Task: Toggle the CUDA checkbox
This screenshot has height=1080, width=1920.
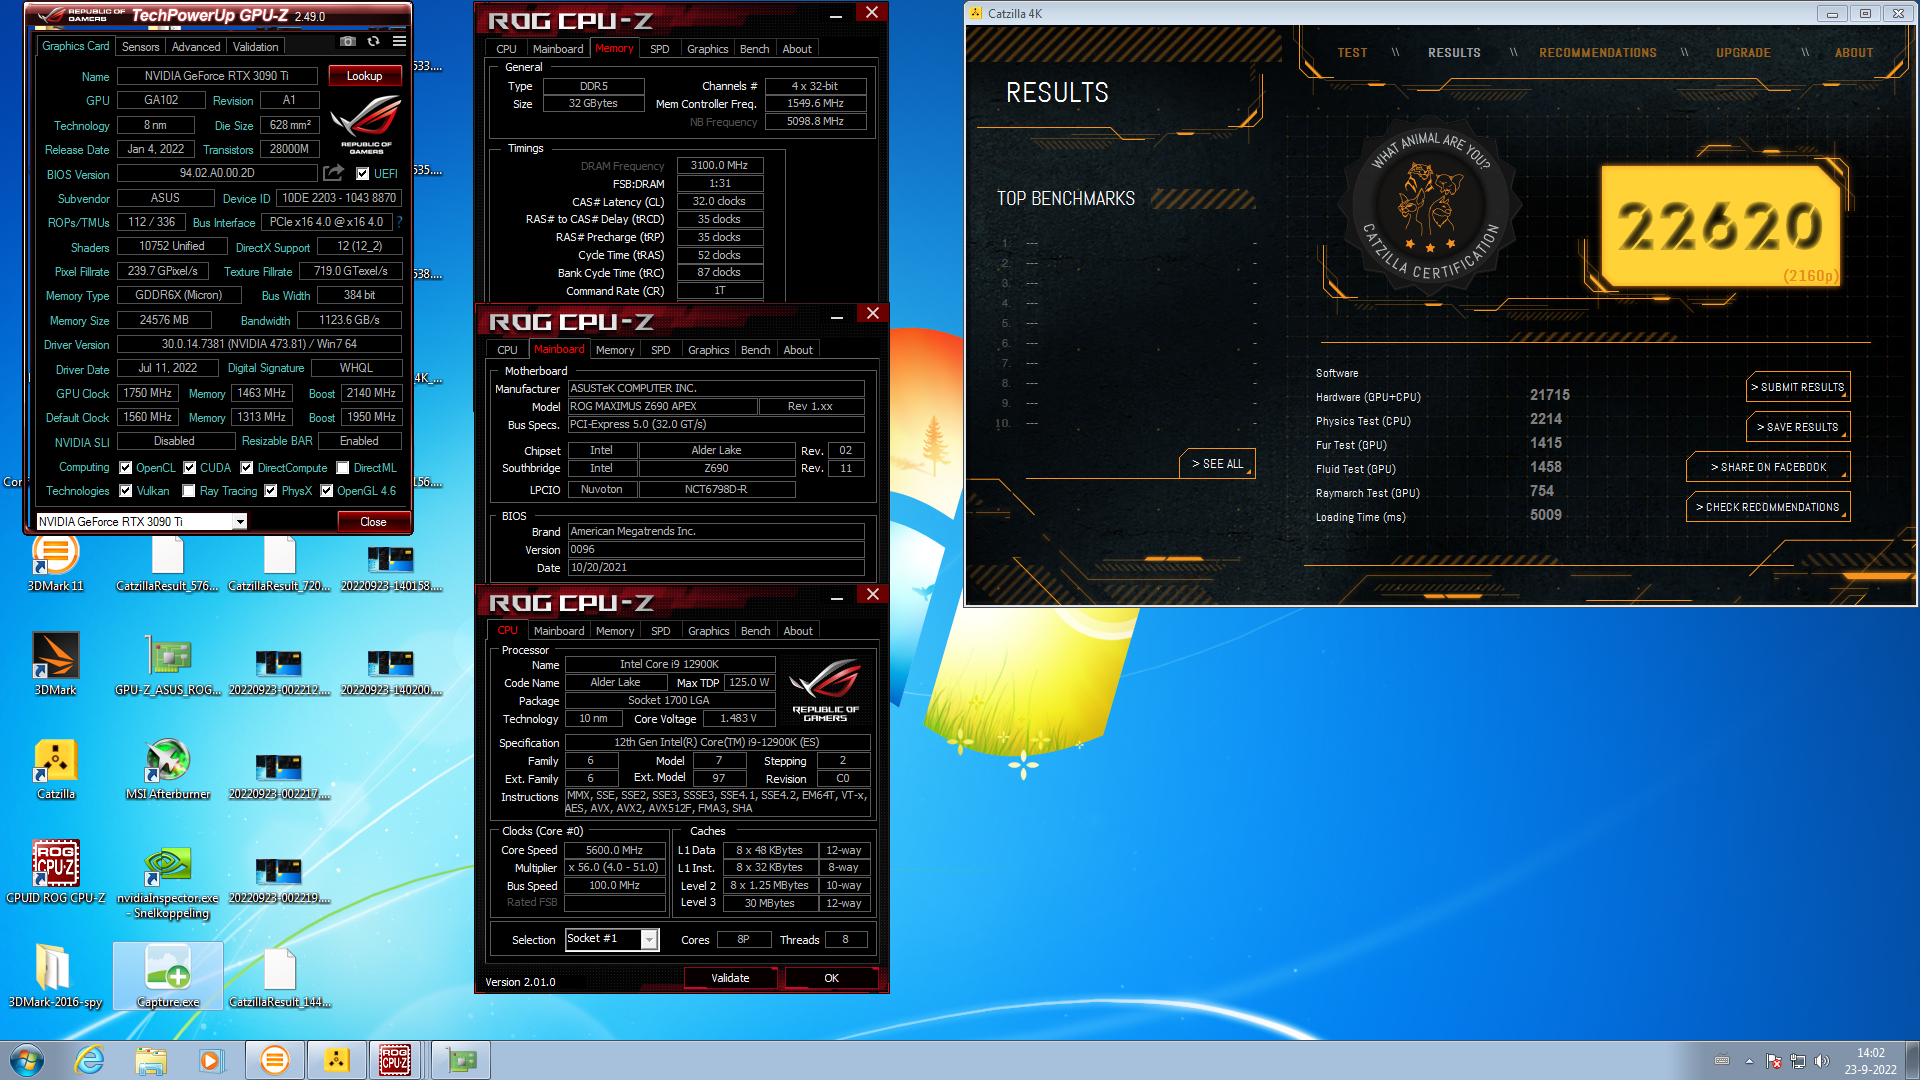Action: click(x=189, y=468)
